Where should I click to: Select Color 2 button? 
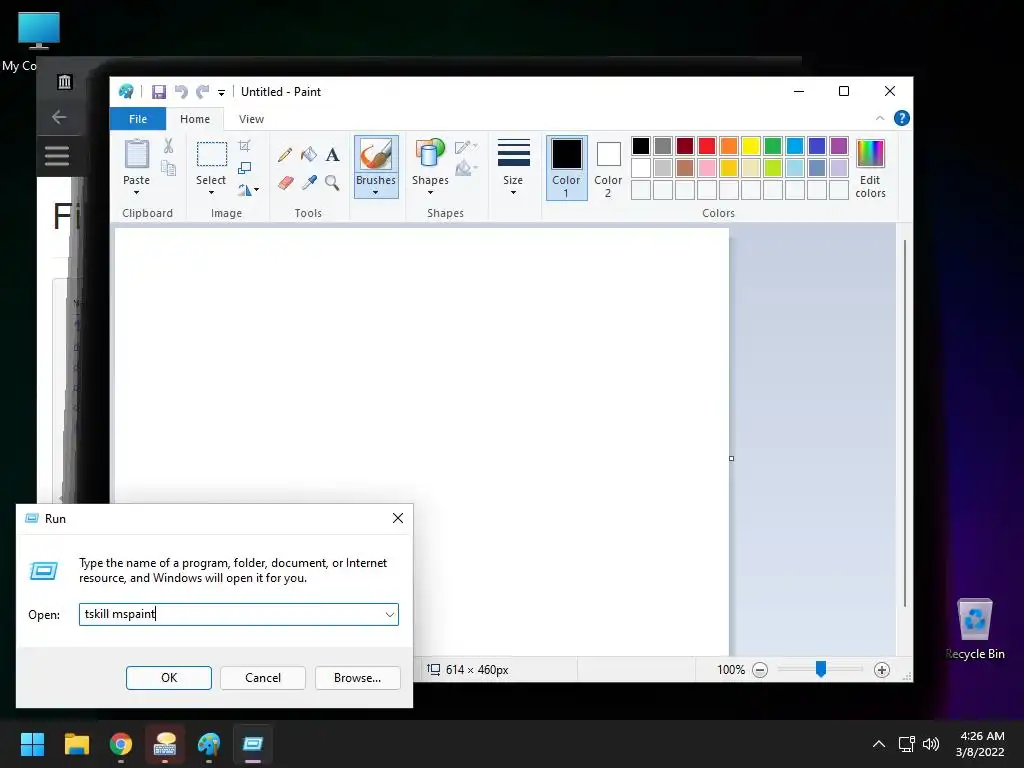click(x=608, y=168)
